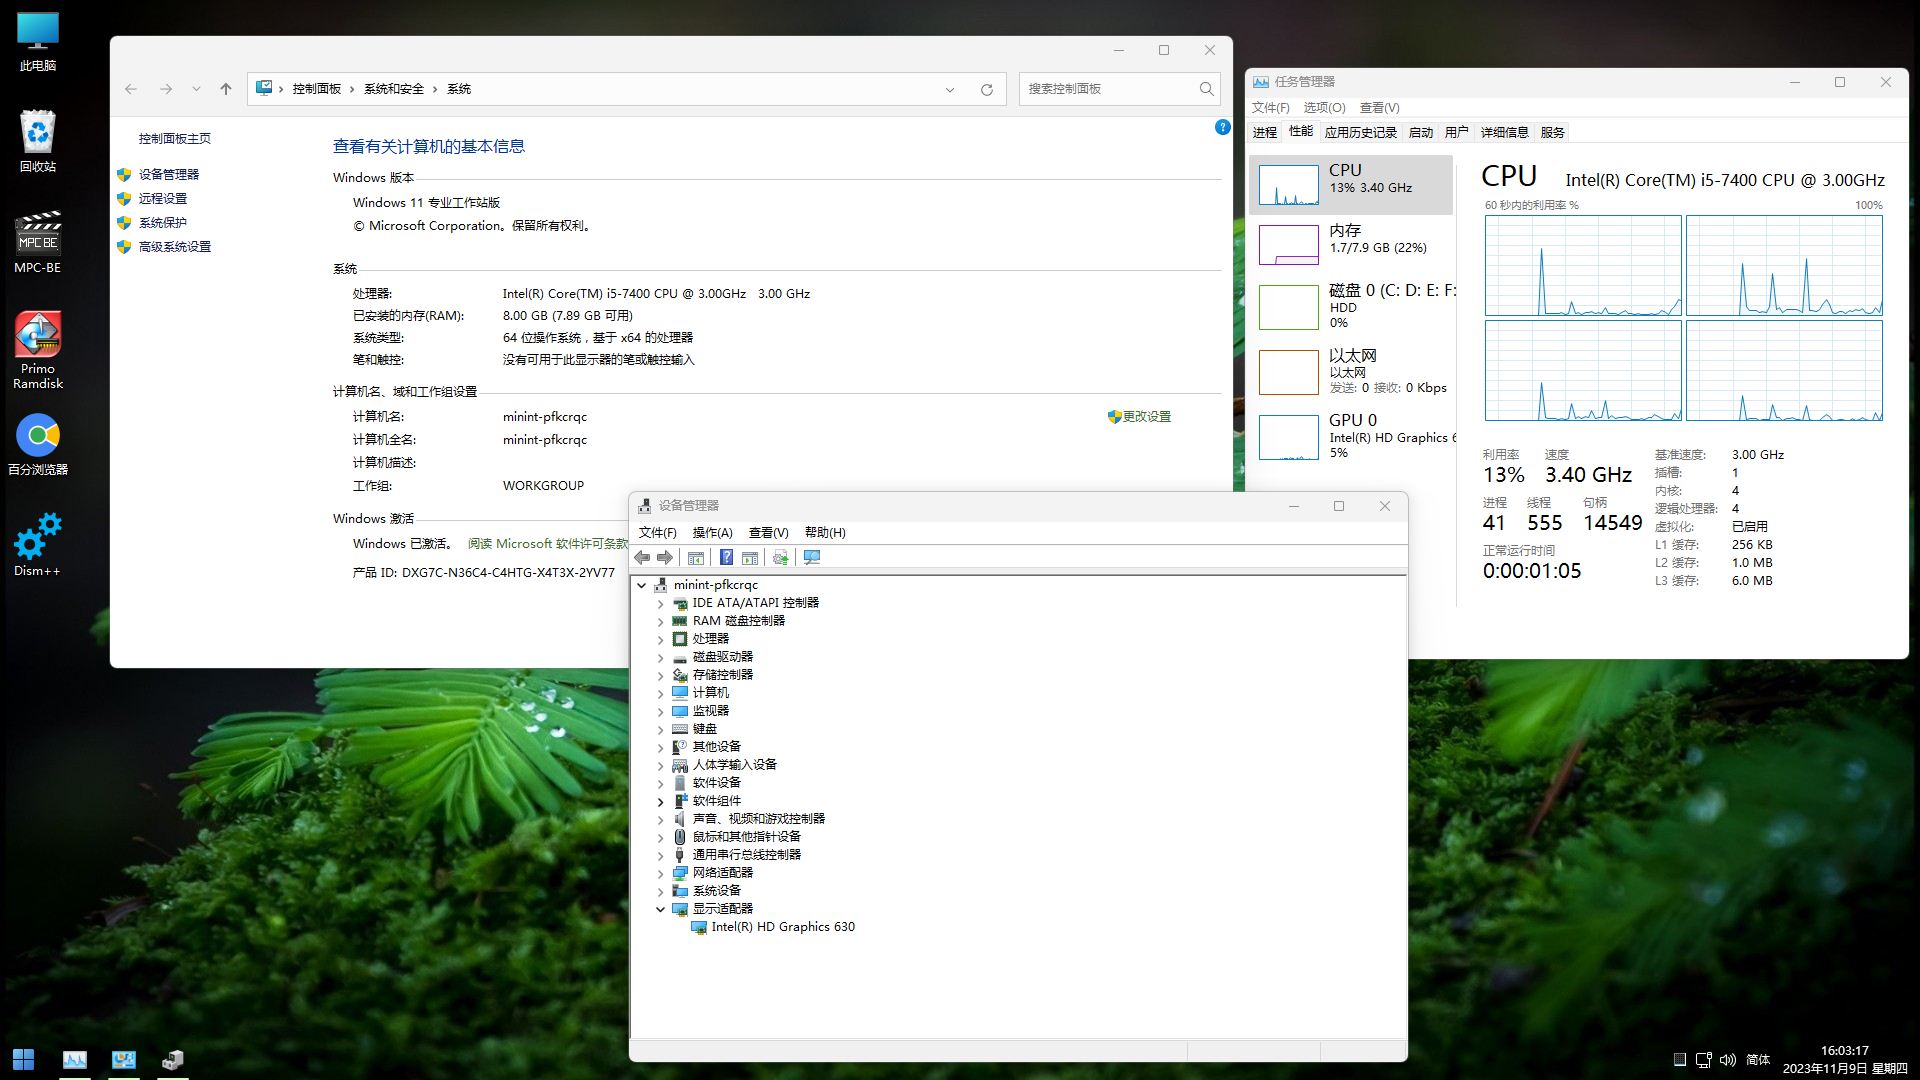The width and height of the screenshot is (1920, 1080).
Task: Click the 控制面板主页 link
Action: coord(174,138)
